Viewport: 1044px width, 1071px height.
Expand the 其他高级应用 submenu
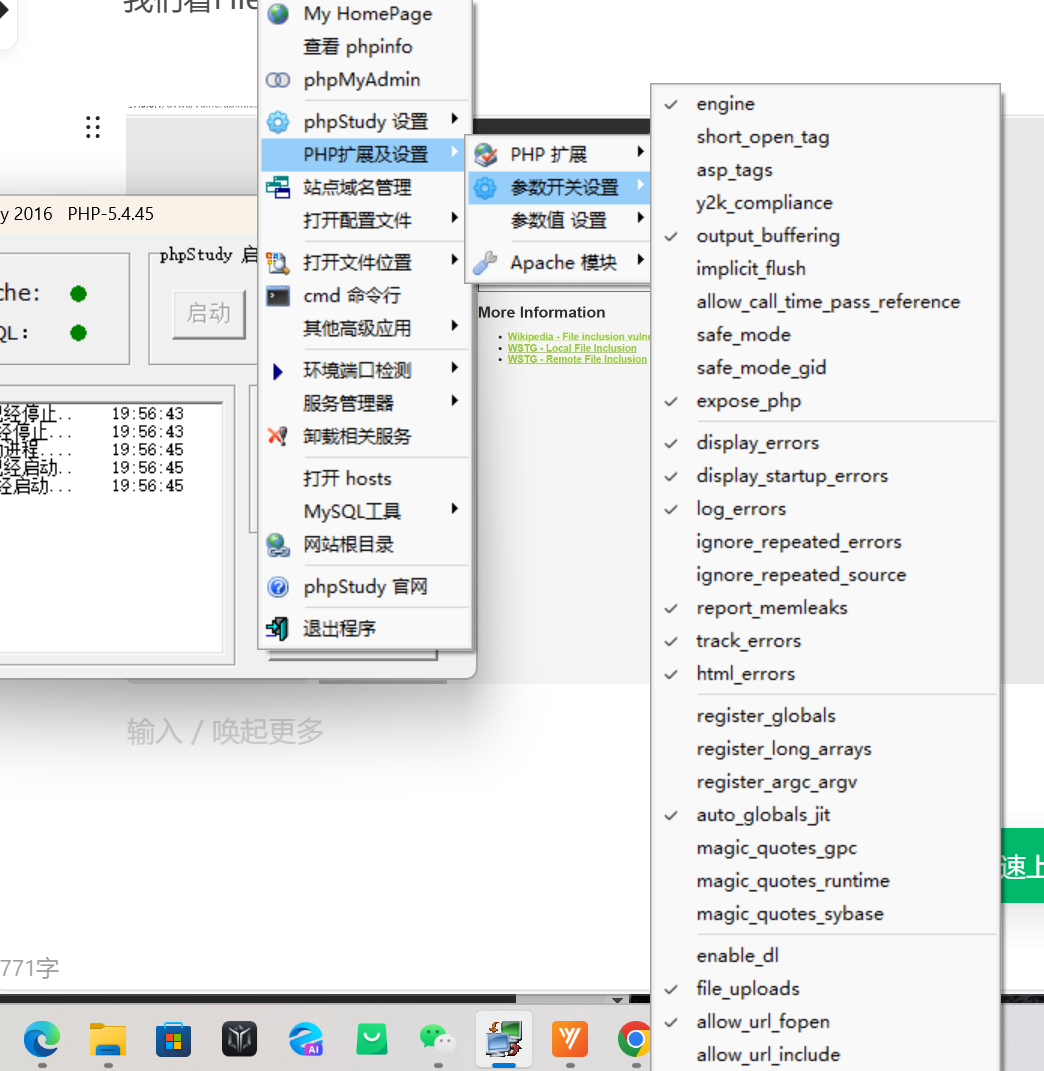(x=454, y=326)
